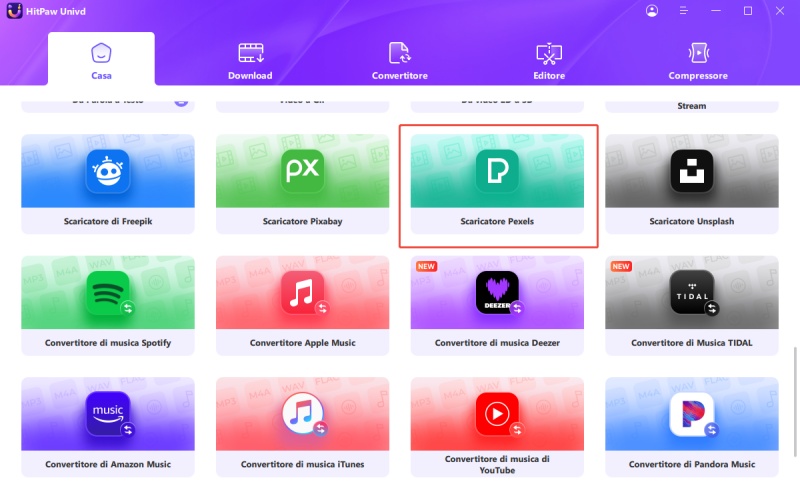
Task: Click the HitPaw Univd title text
Action: pyautogui.click(x=56, y=11)
